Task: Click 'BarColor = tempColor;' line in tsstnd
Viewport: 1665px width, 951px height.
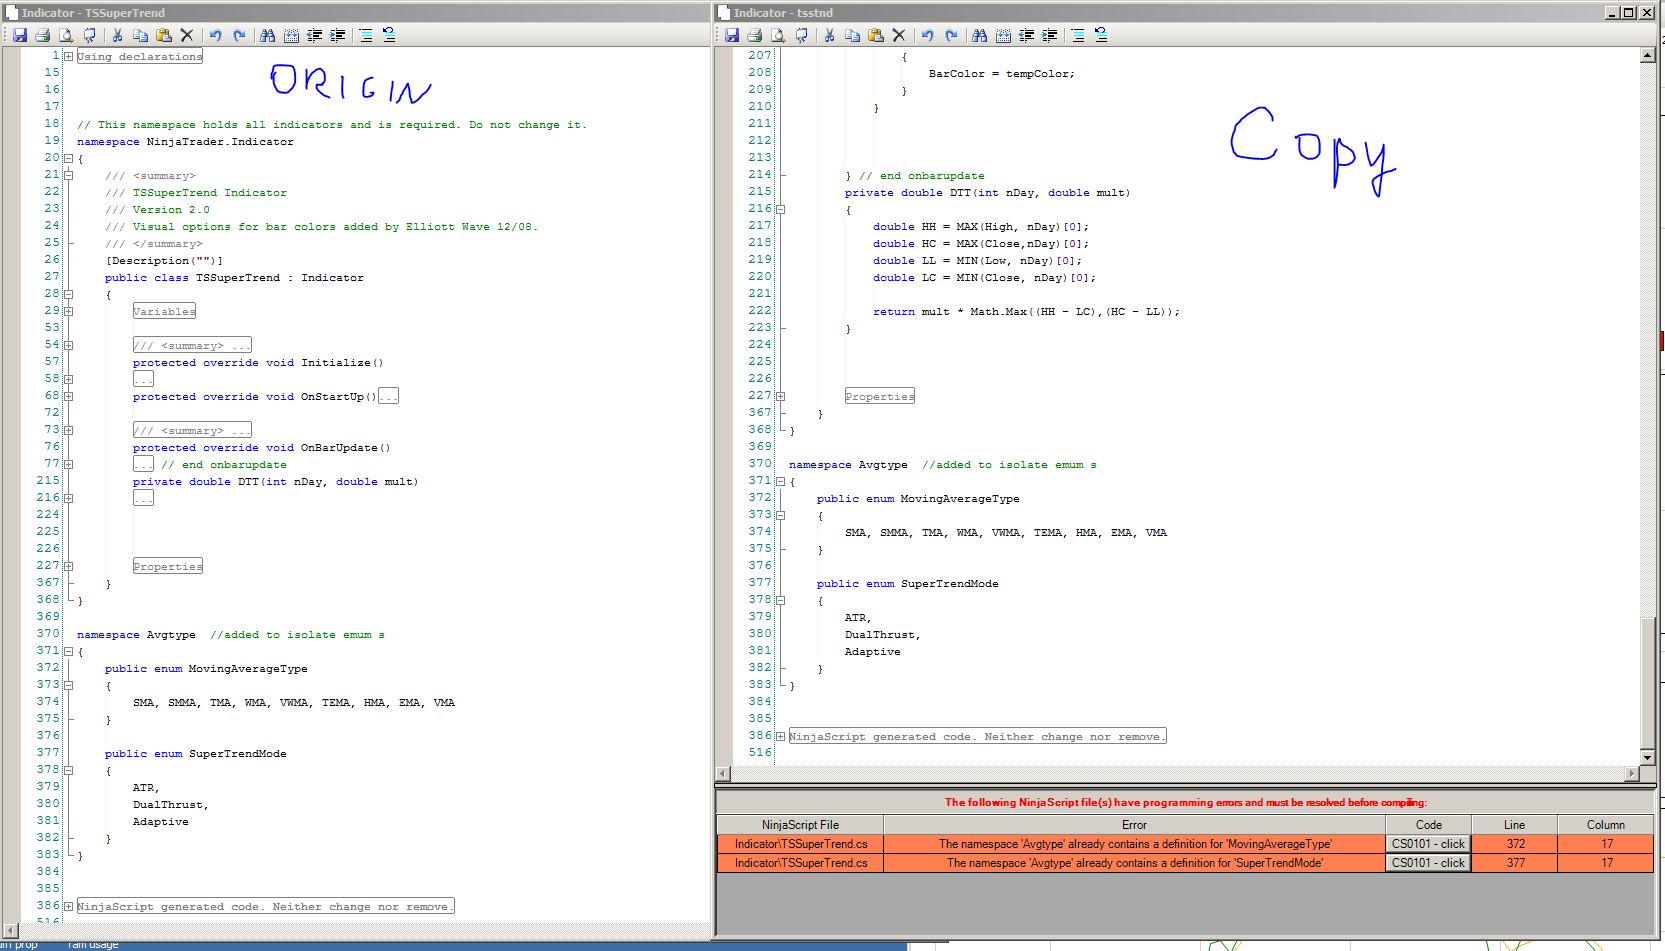Action: [1001, 73]
